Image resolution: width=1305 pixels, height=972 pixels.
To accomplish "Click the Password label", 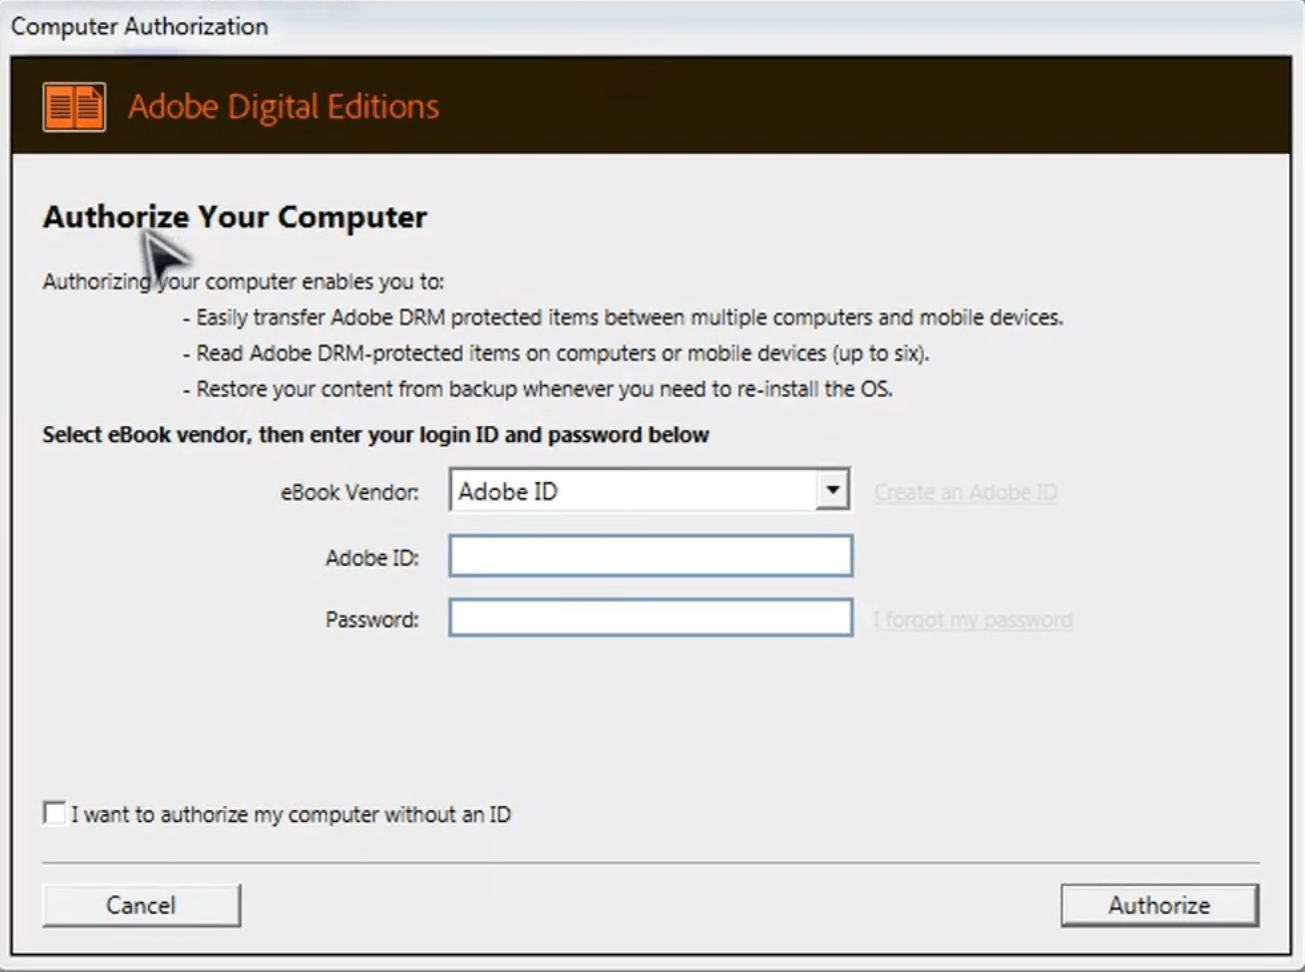I will click(372, 620).
